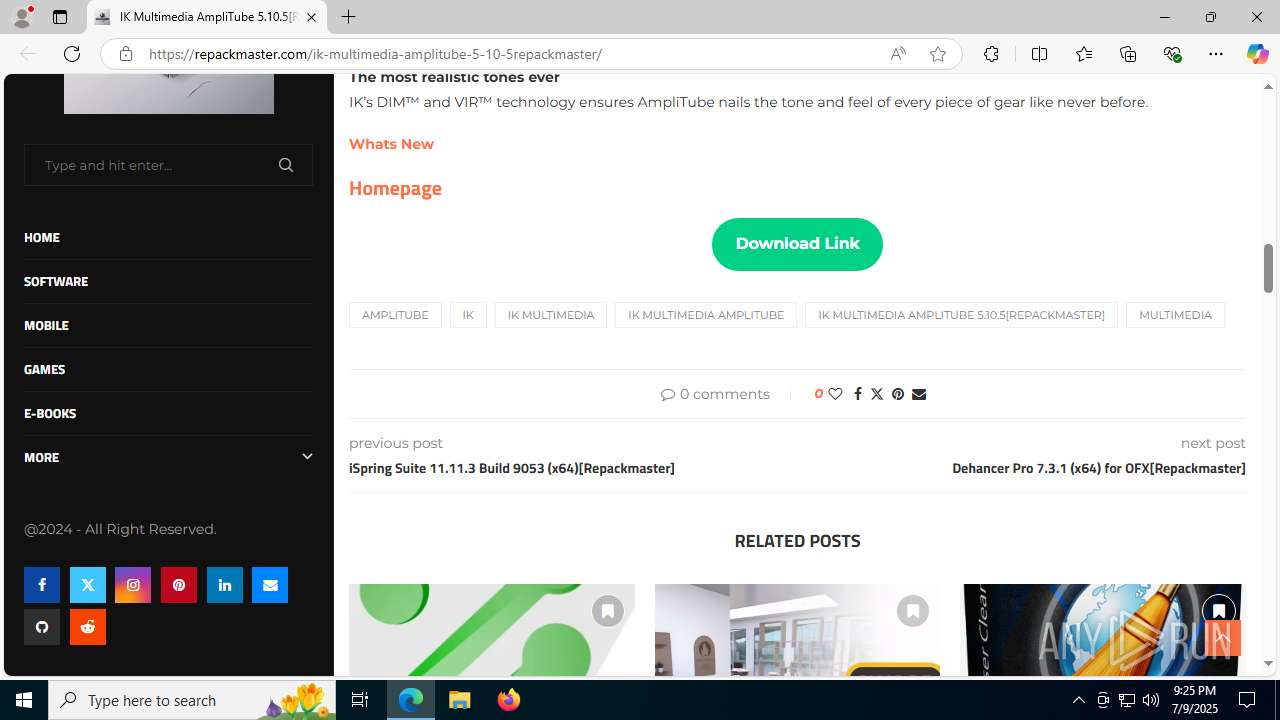Bookmark the first related post thumbnail
The width and height of the screenshot is (1280, 720).
pyautogui.click(x=607, y=611)
